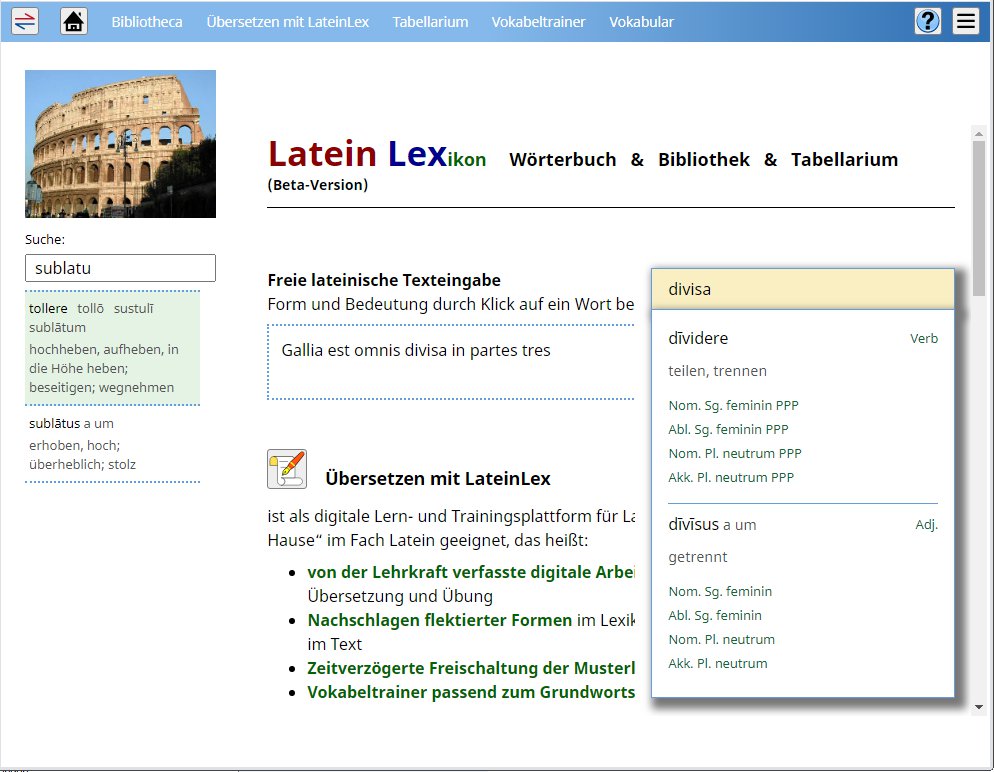Open the hamburger menu icon
The image size is (994, 772).
965,21
